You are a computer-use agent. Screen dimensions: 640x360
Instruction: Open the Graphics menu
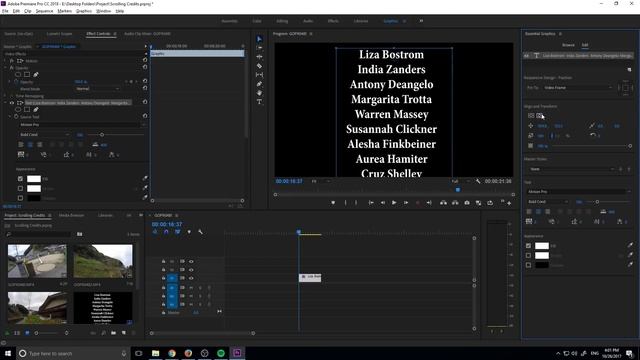click(84, 11)
